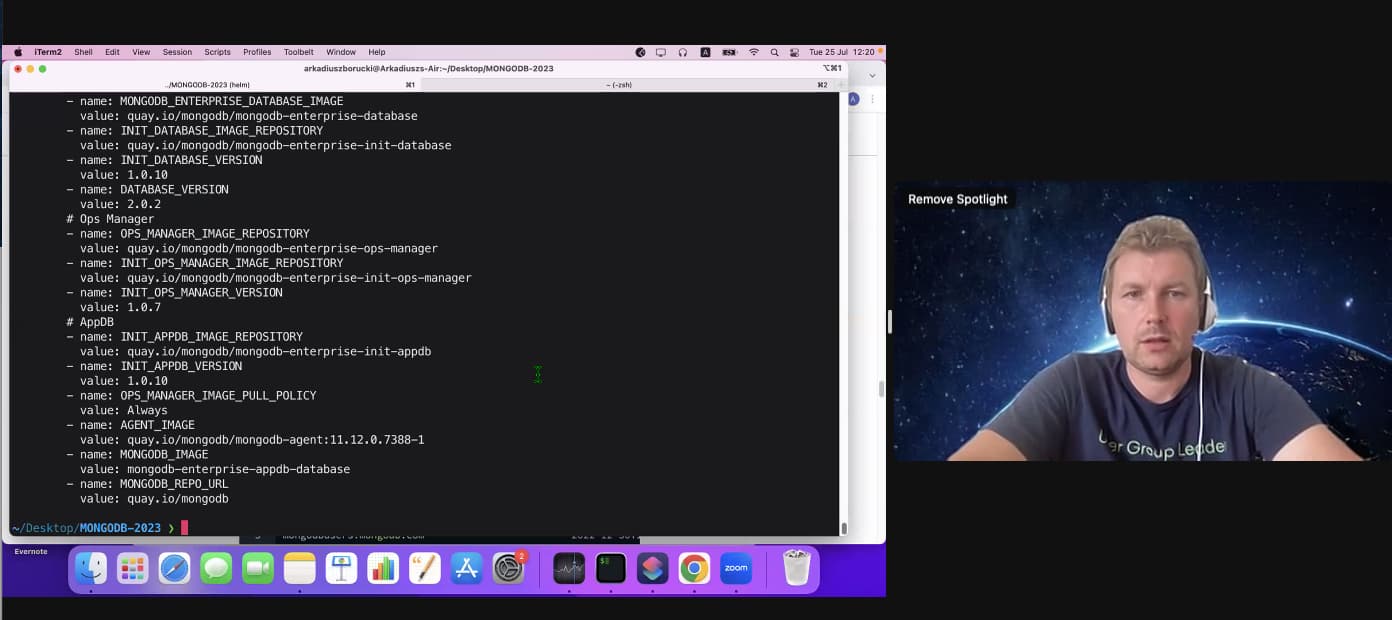Open Spotlight search in menu bar
1392x620 pixels.
pos(774,52)
